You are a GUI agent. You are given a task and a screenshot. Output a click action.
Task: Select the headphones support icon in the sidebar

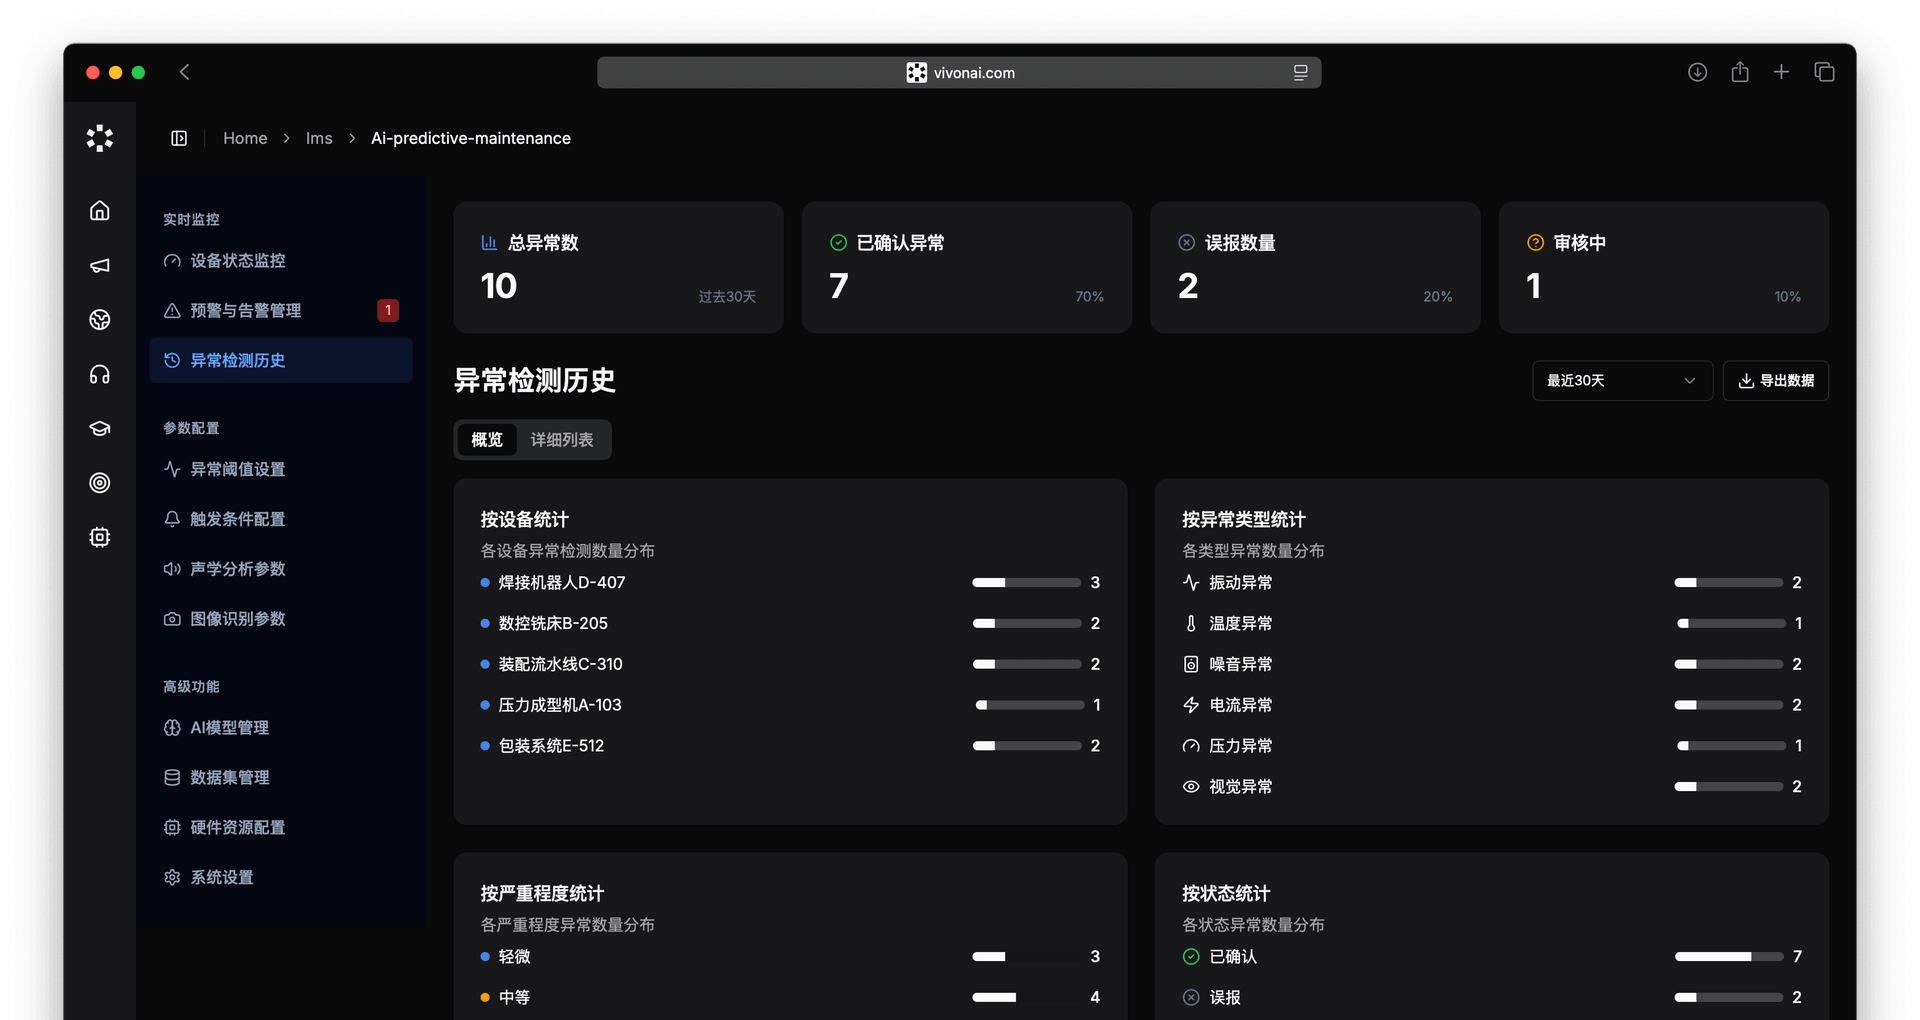click(x=99, y=374)
